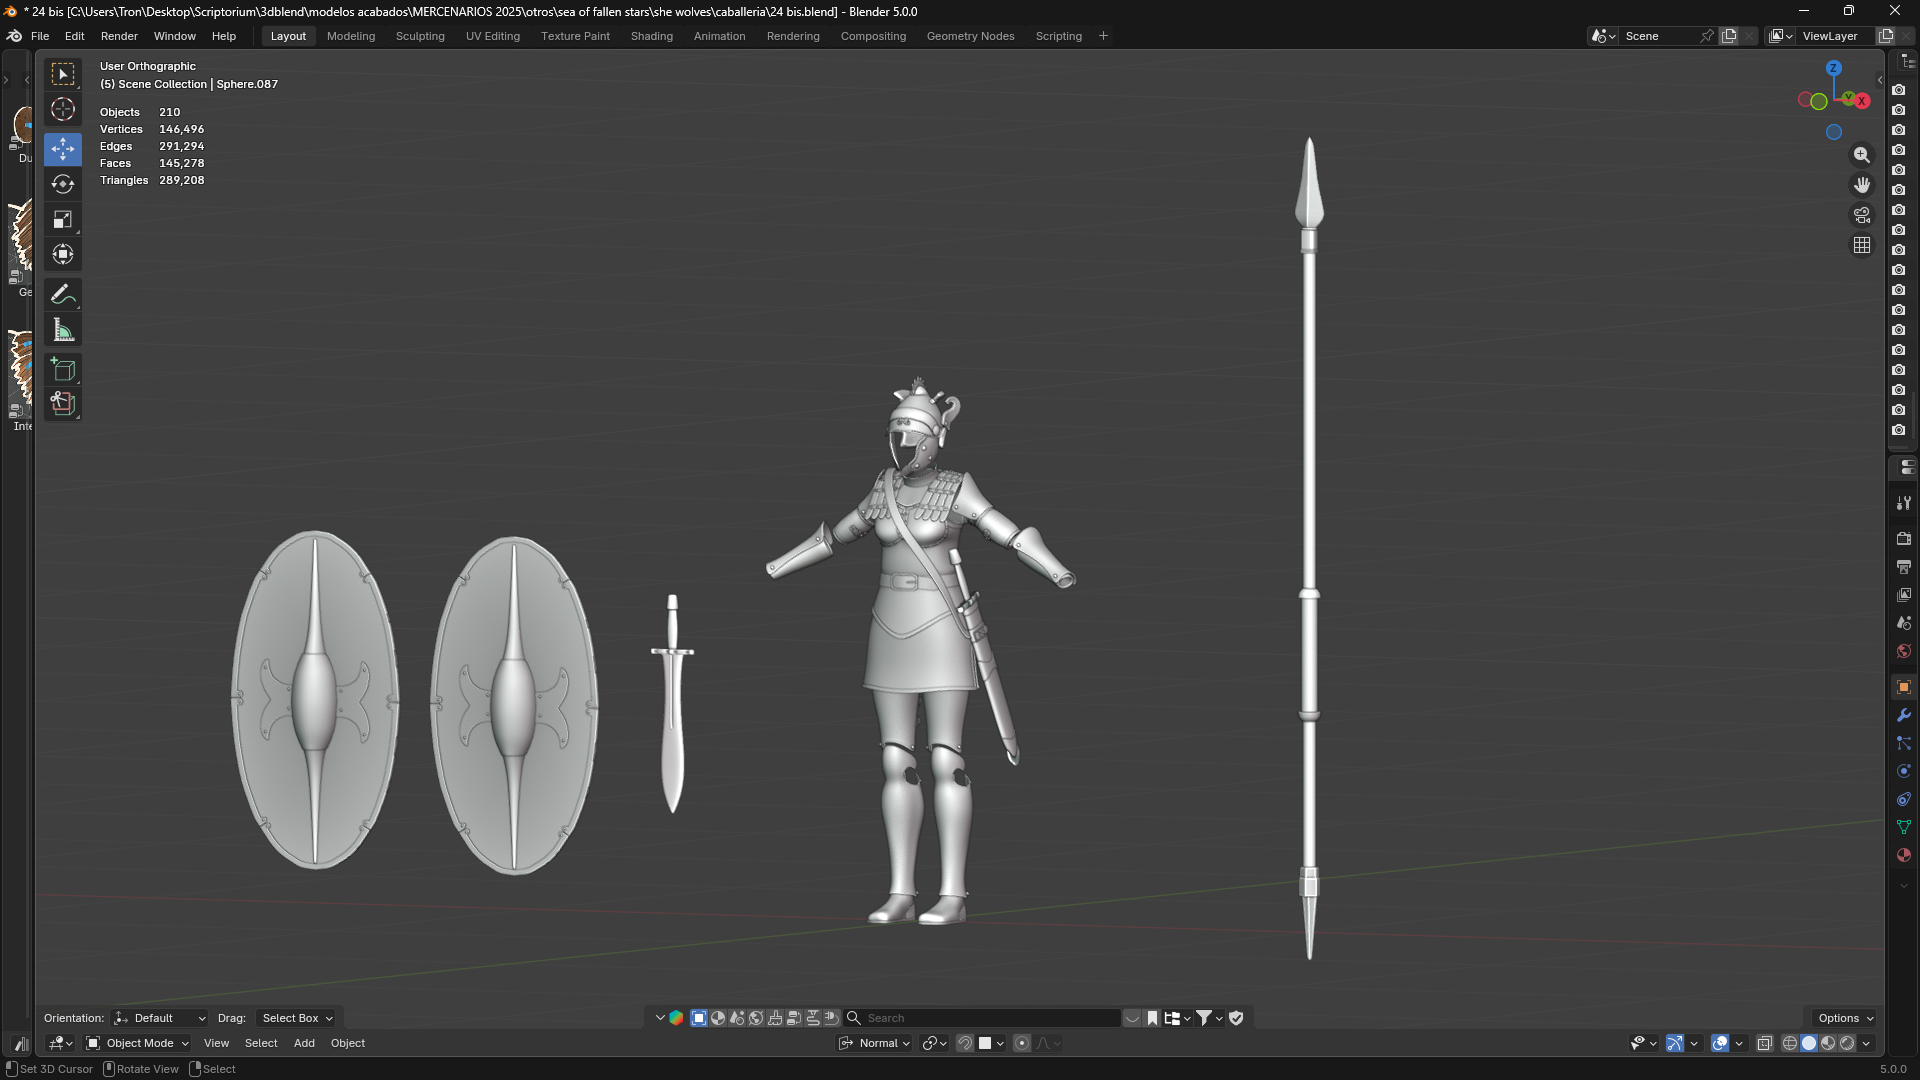Select the Annotate tool
Image resolution: width=1920 pixels, height=1080 pixels.
(63, 294)
